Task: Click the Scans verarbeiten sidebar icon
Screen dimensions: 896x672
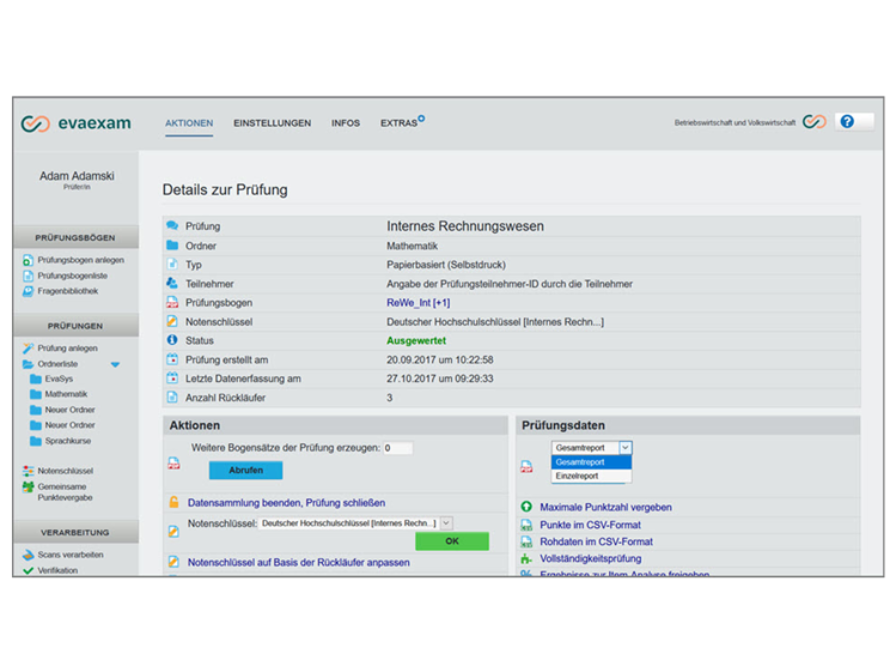Action: click(x=28, y=554)
